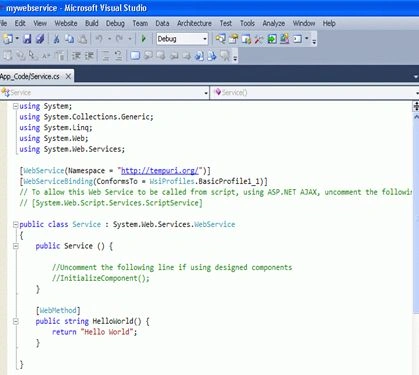The width and height of the screenshot is (419, 375).
Task: Open the Debug menu
Action: tap(115, 23)
